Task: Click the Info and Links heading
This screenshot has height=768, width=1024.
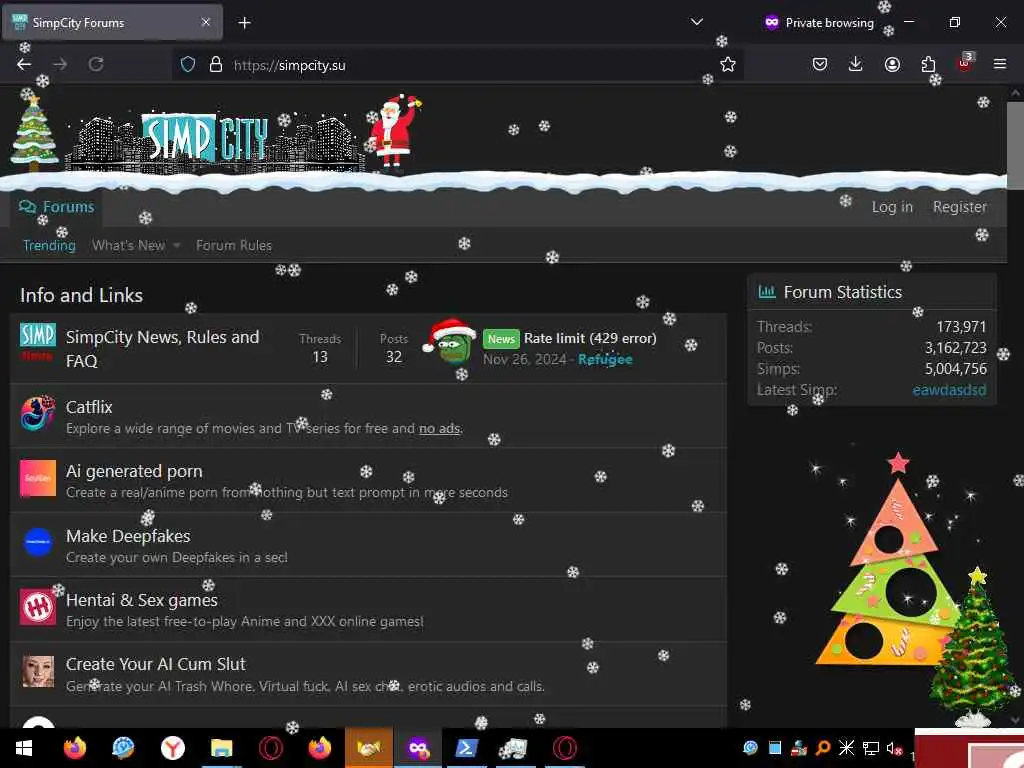Action: pyautogui.click(x=81, y=295)
